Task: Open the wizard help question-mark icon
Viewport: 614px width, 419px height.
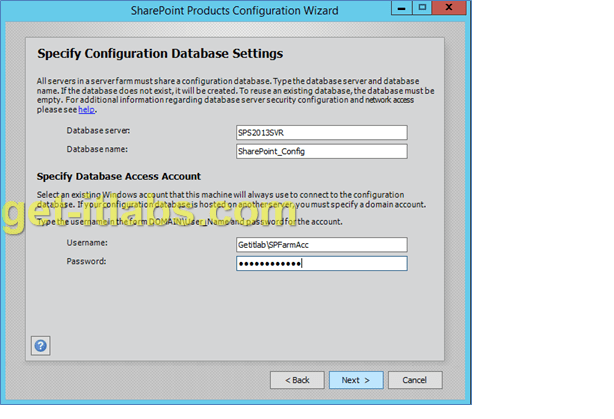Action: pos(41,346)
